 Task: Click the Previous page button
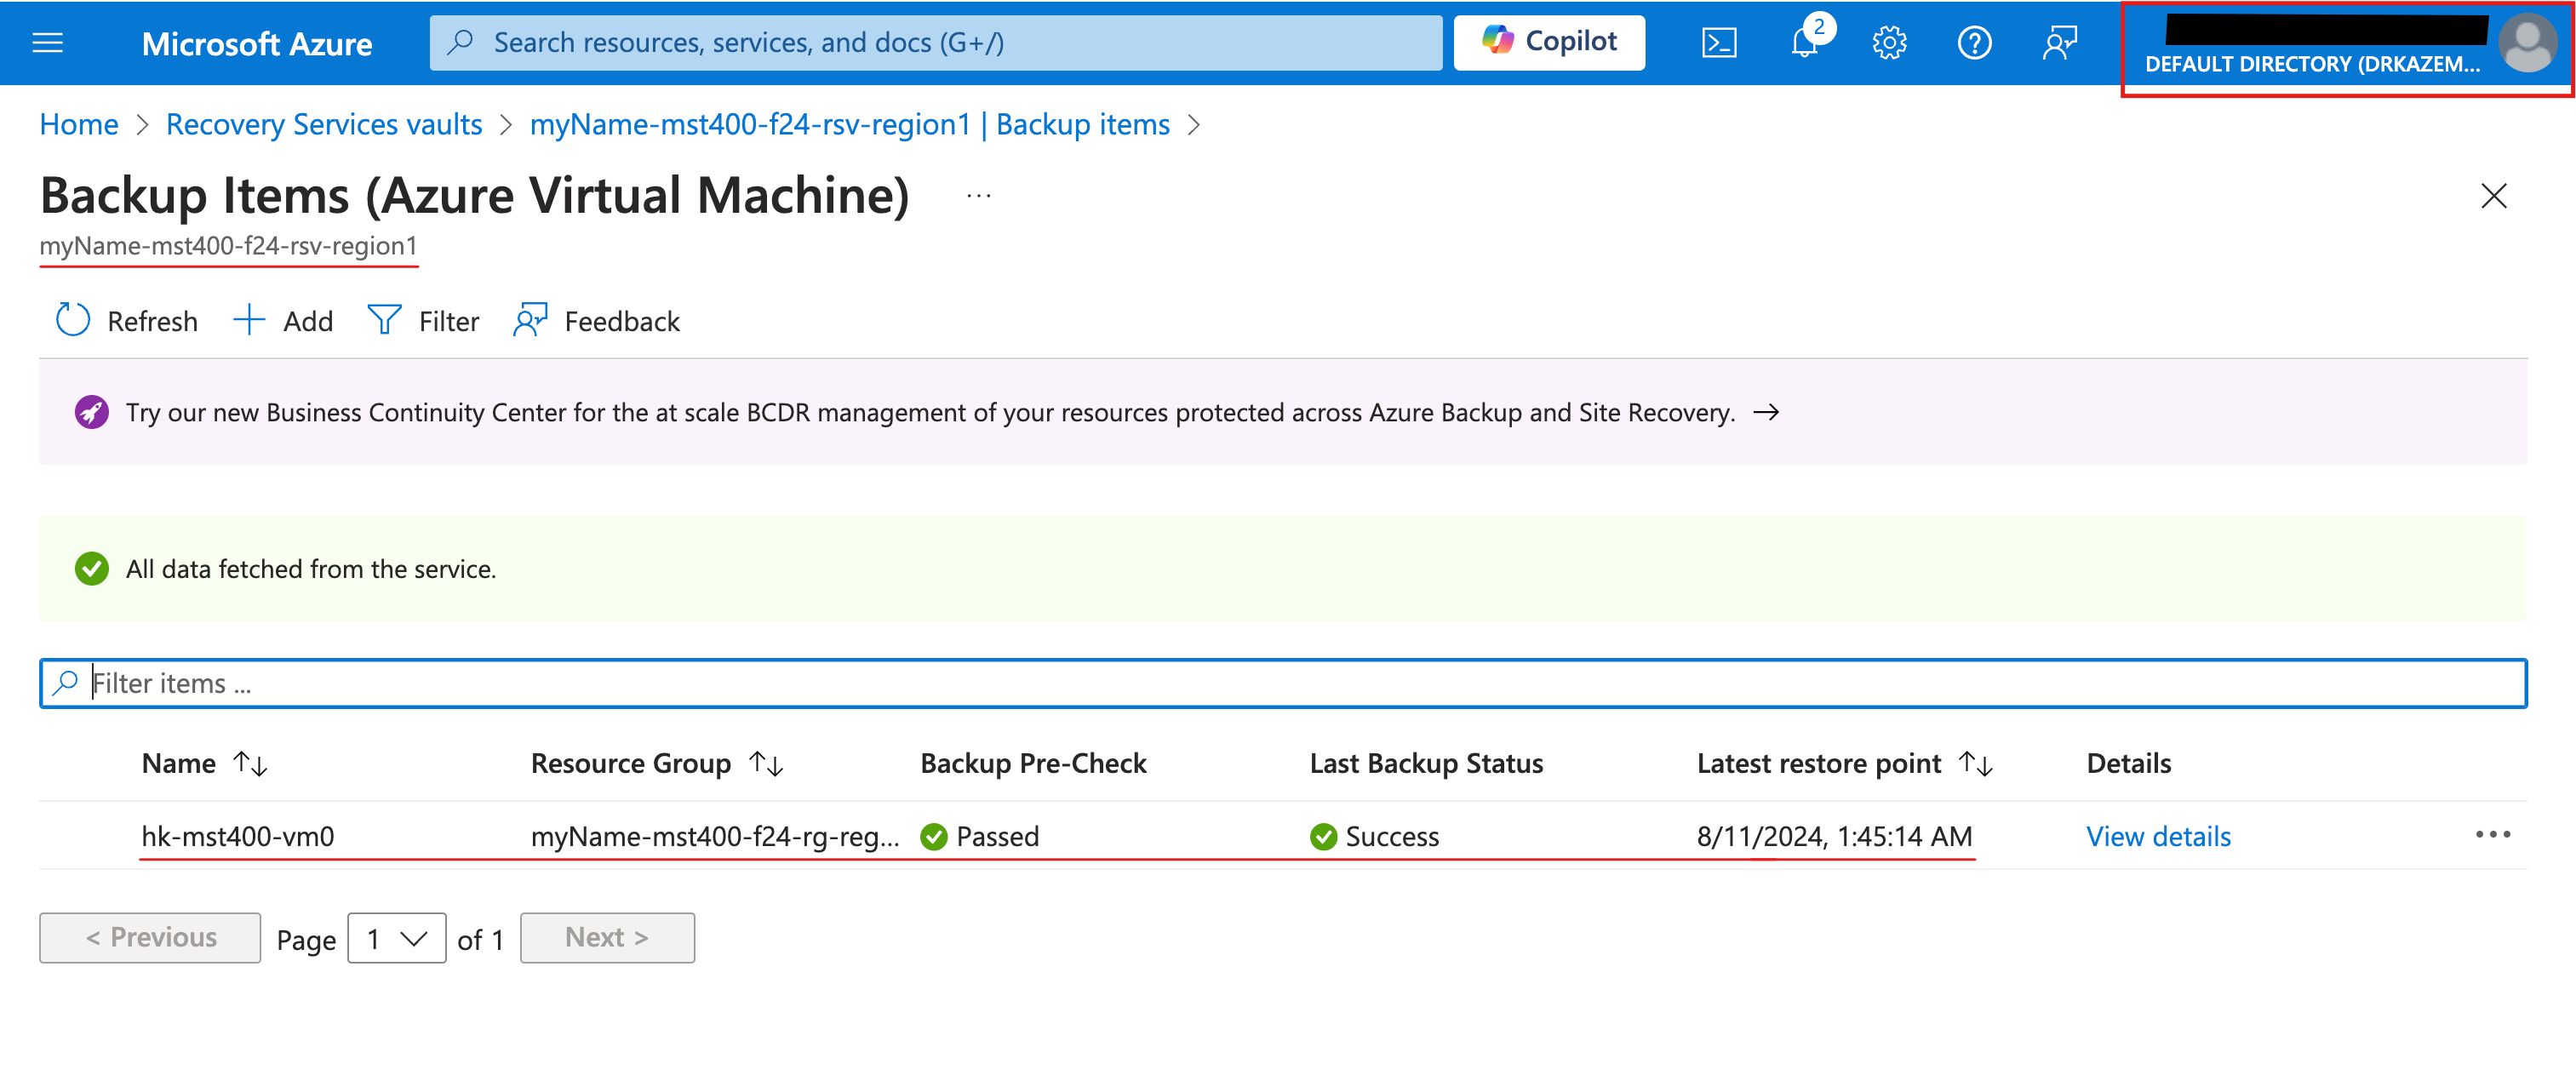[150, 938]
